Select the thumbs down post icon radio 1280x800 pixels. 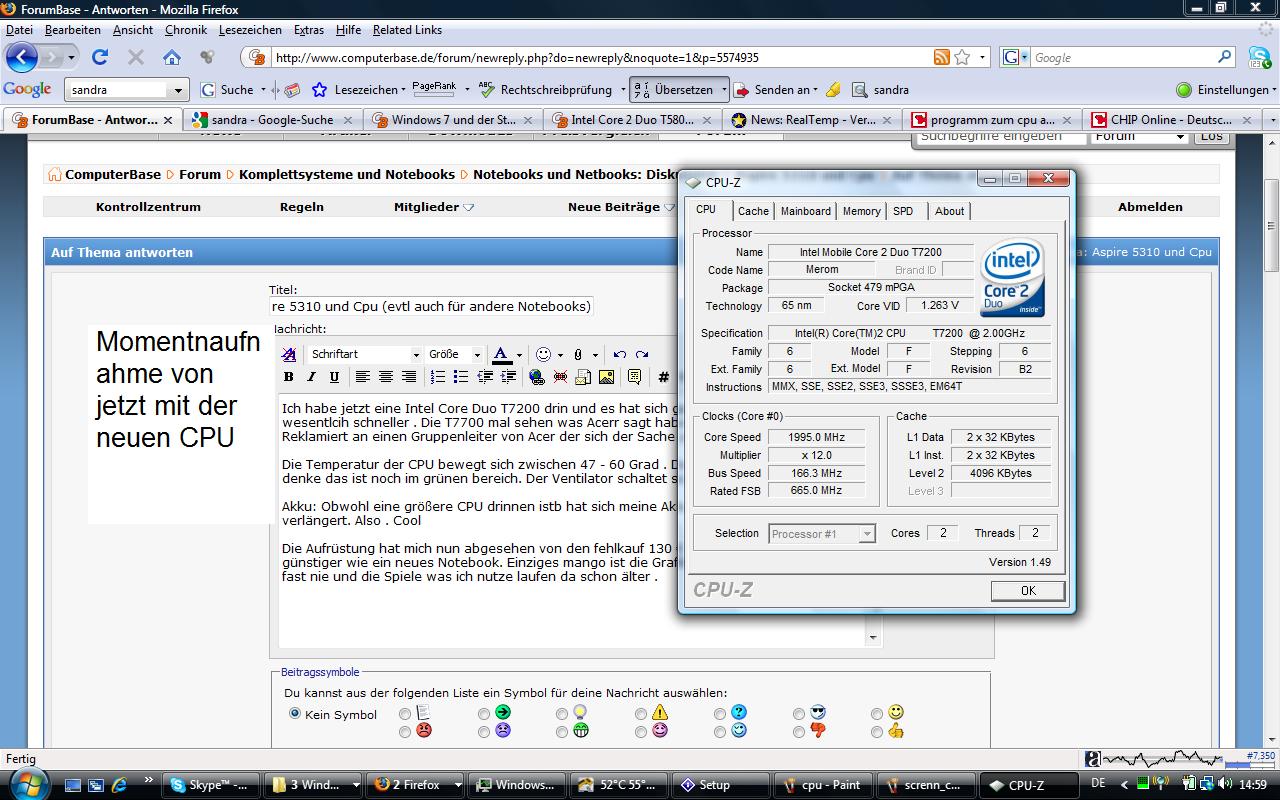point(799,732)
